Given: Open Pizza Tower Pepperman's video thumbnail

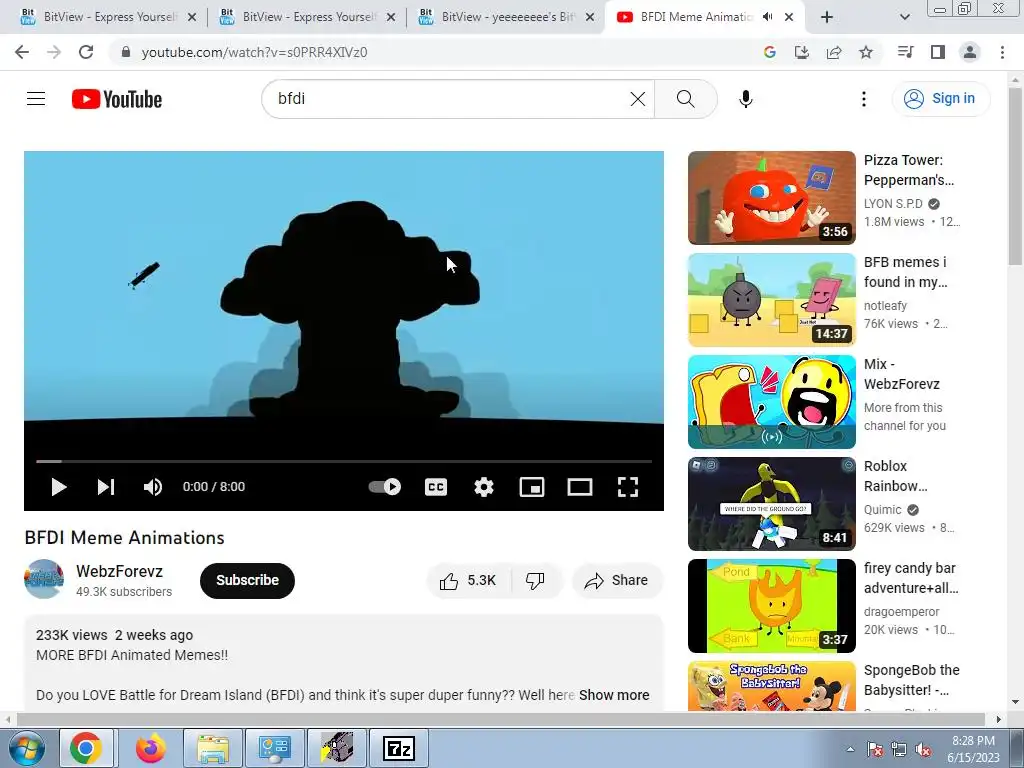Looking at the screenshot, I should coord(771,198).
